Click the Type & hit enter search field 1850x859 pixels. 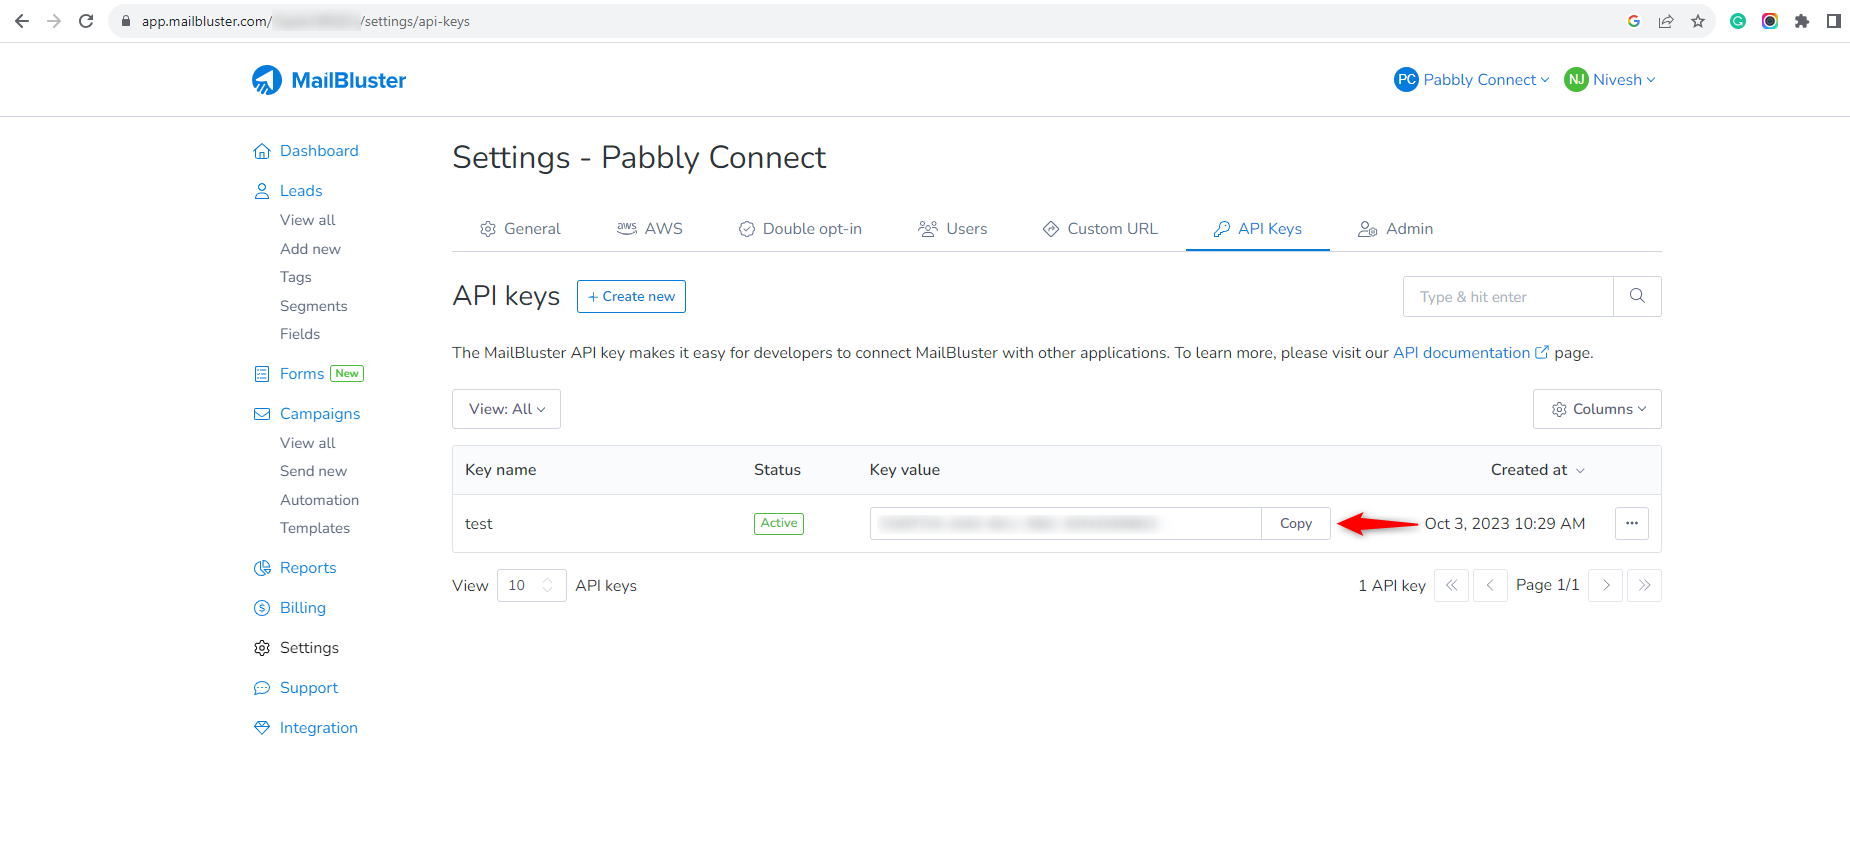tap(1508, 296)
